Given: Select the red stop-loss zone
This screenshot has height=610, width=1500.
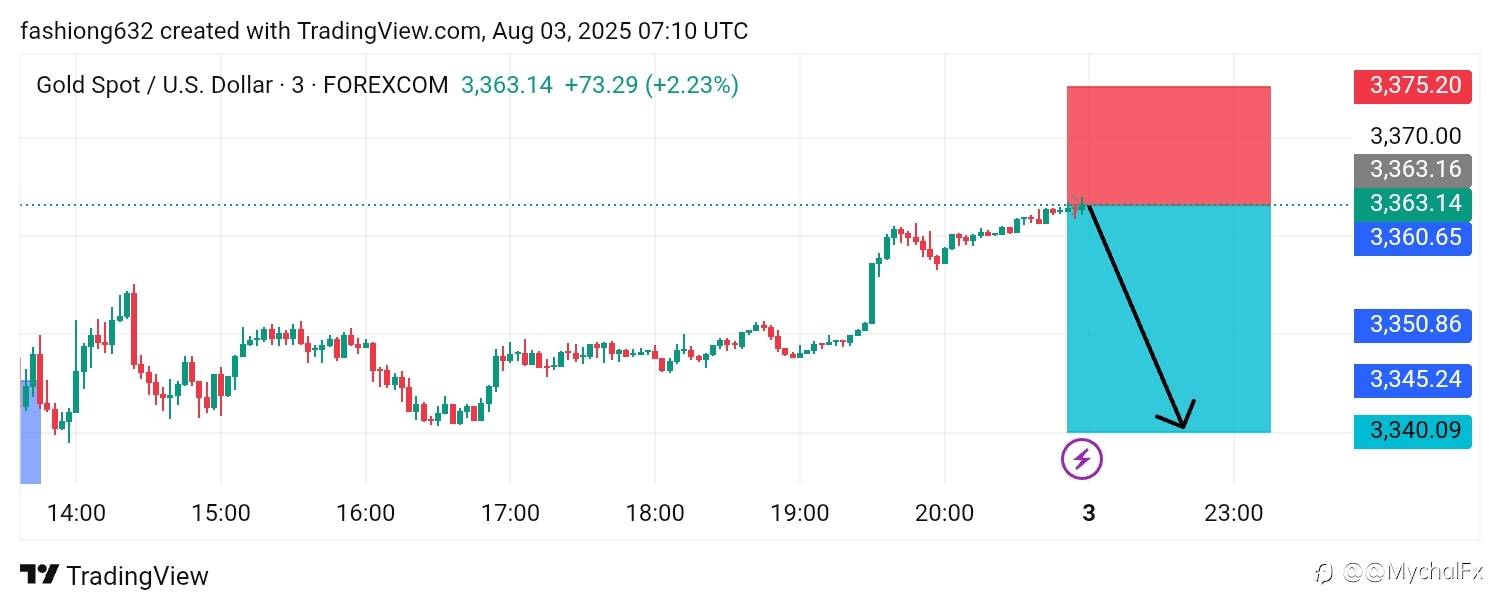Looking at the screenshot, I should point(1169,146).
